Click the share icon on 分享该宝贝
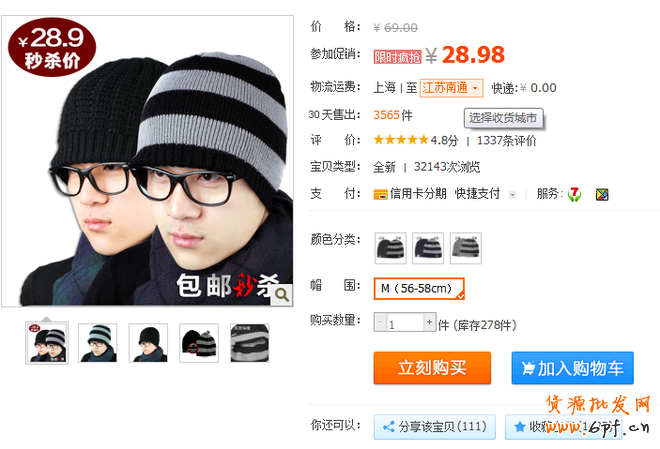Screen dimensions: 660x449 click(x=389, y=427)
